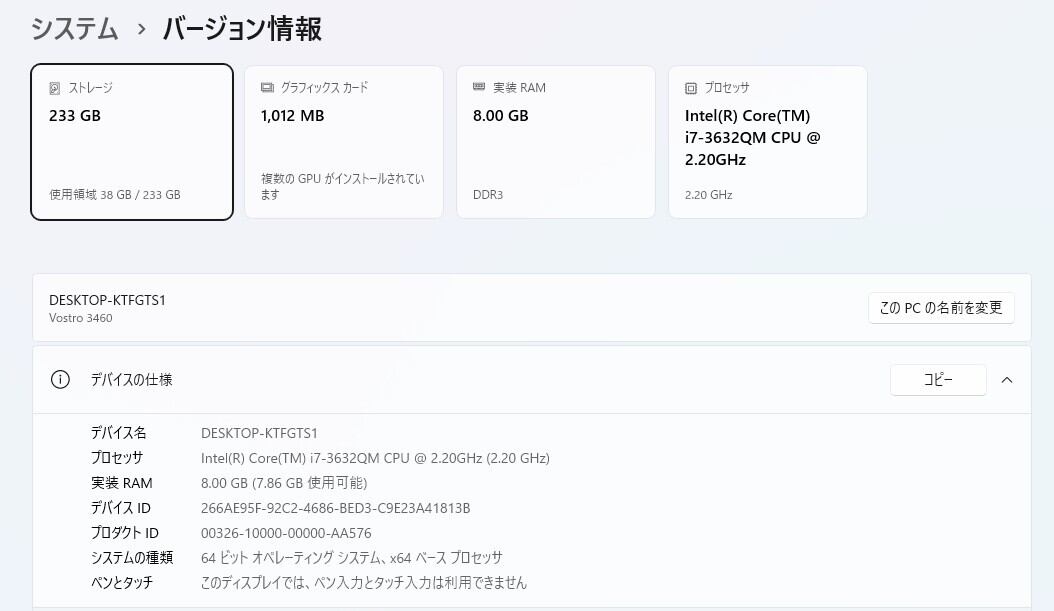This screenshot has width=1054, height=611.
Task: Click the device specifications info icon
Action: point(60,380)
